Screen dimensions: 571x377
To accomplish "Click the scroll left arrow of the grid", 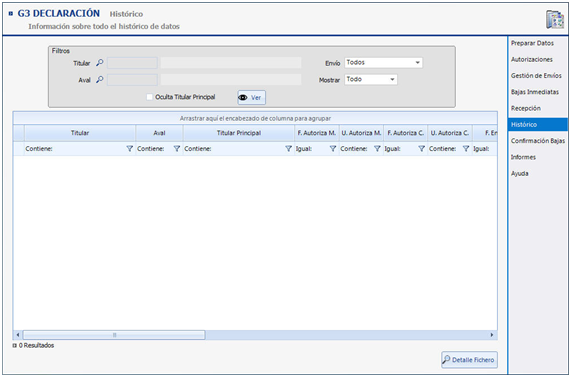I will click(18, 335).
